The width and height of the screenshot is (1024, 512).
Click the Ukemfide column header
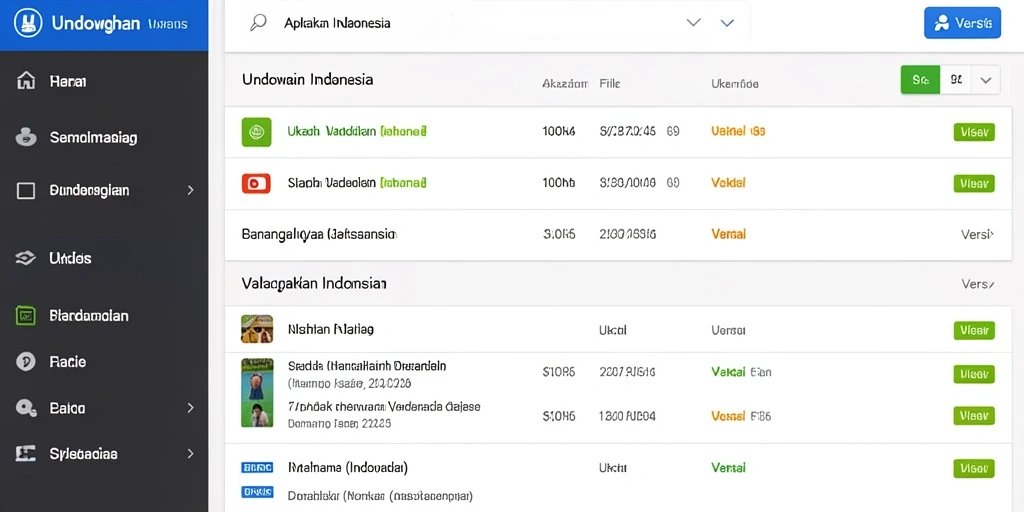[735, 84]
